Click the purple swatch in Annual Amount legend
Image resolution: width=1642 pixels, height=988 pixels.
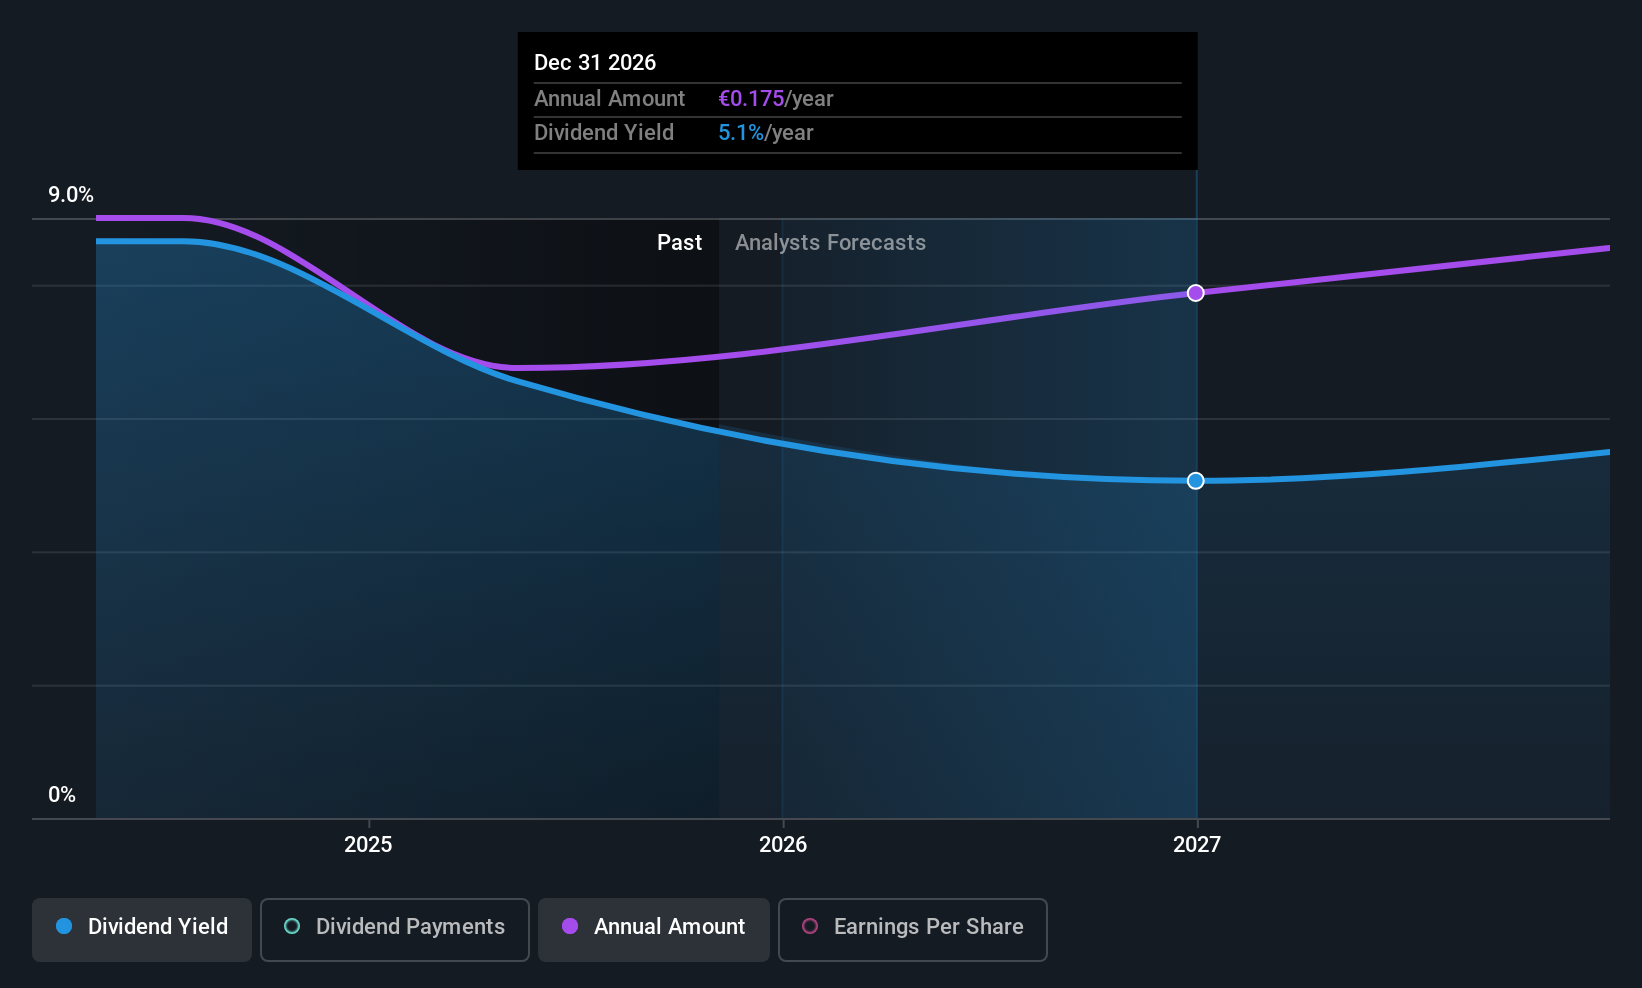click(x=569, y=927)
